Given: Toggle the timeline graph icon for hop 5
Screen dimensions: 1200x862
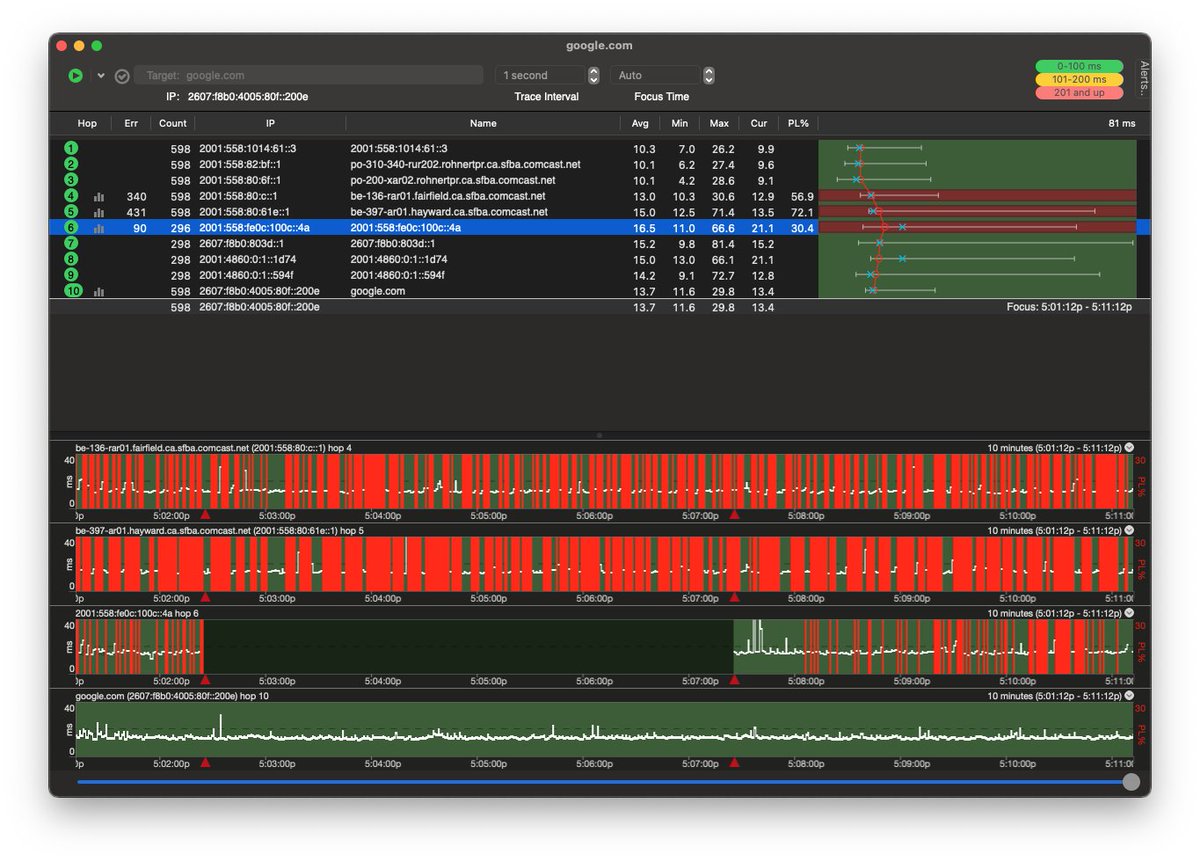Looking at the screenshot, I should [x=99, y=213].
